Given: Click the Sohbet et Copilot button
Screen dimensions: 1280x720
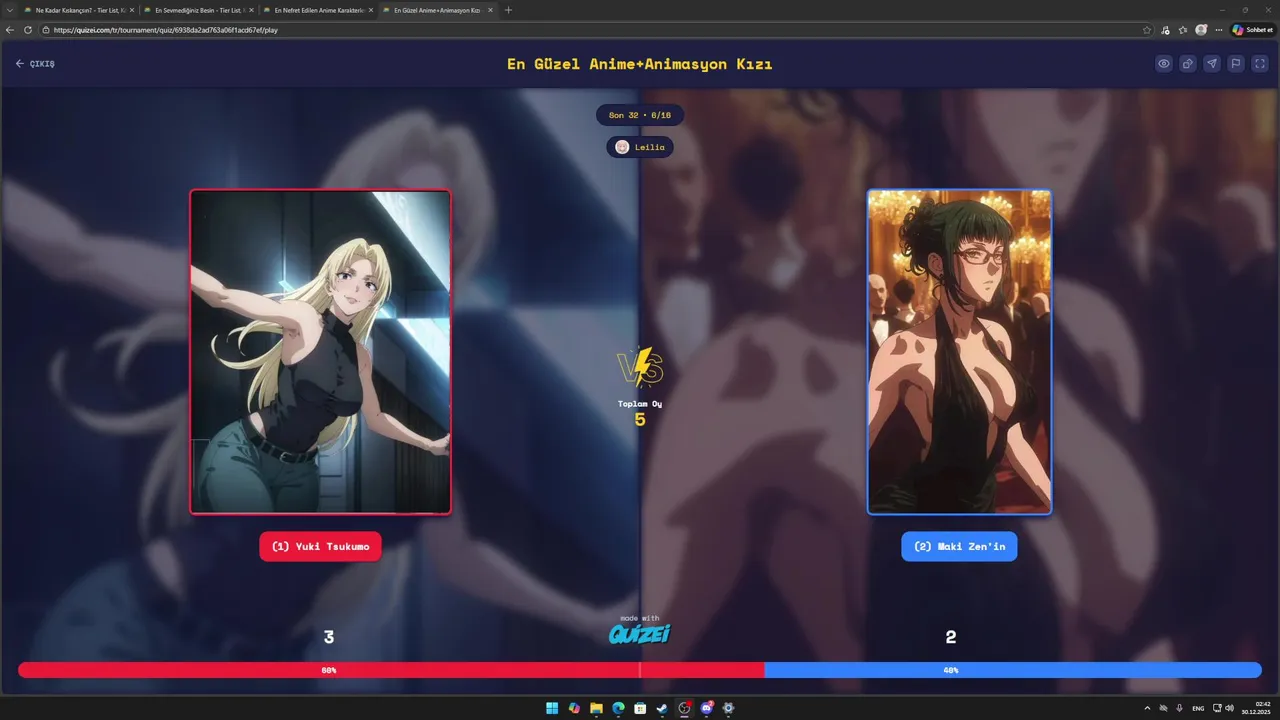Looking at the screenshot, I should [x=1253, y=30].
